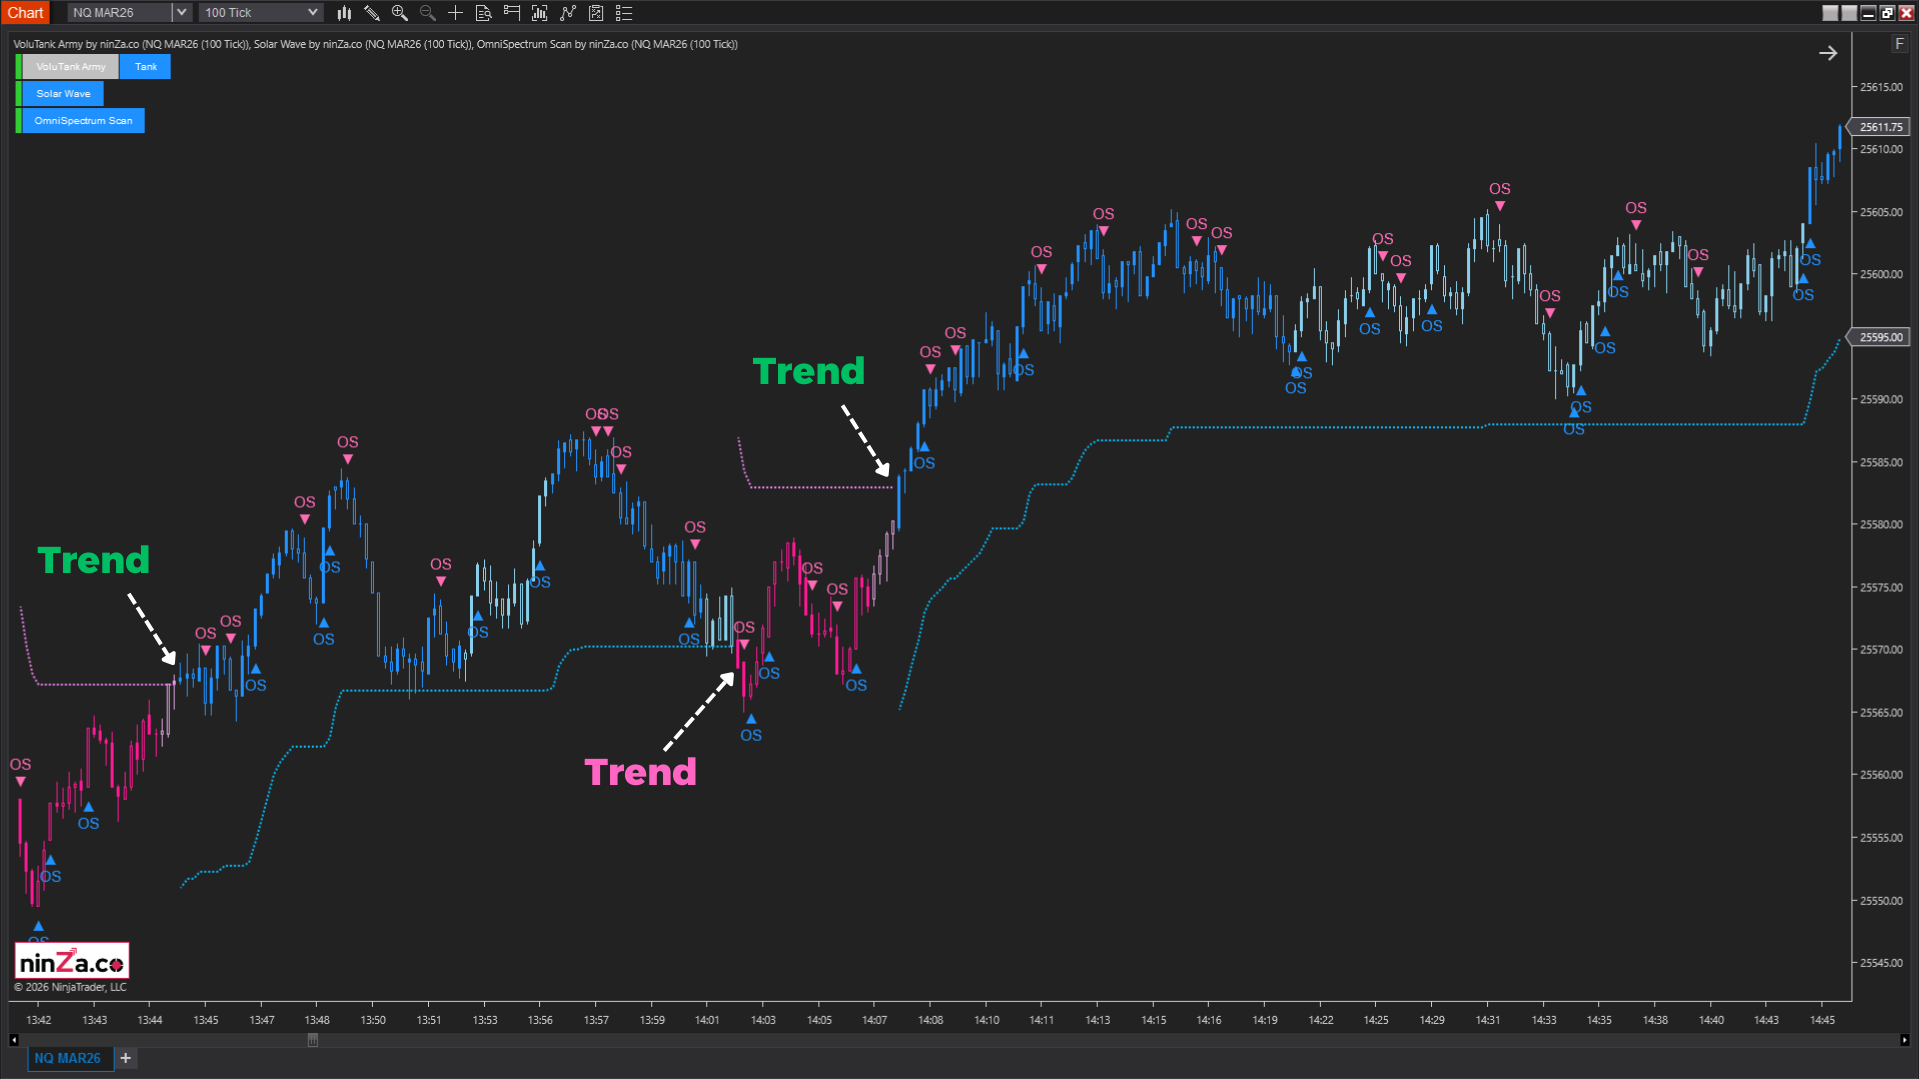
Task: Open the Bars chart style icon
Action: 344,13
